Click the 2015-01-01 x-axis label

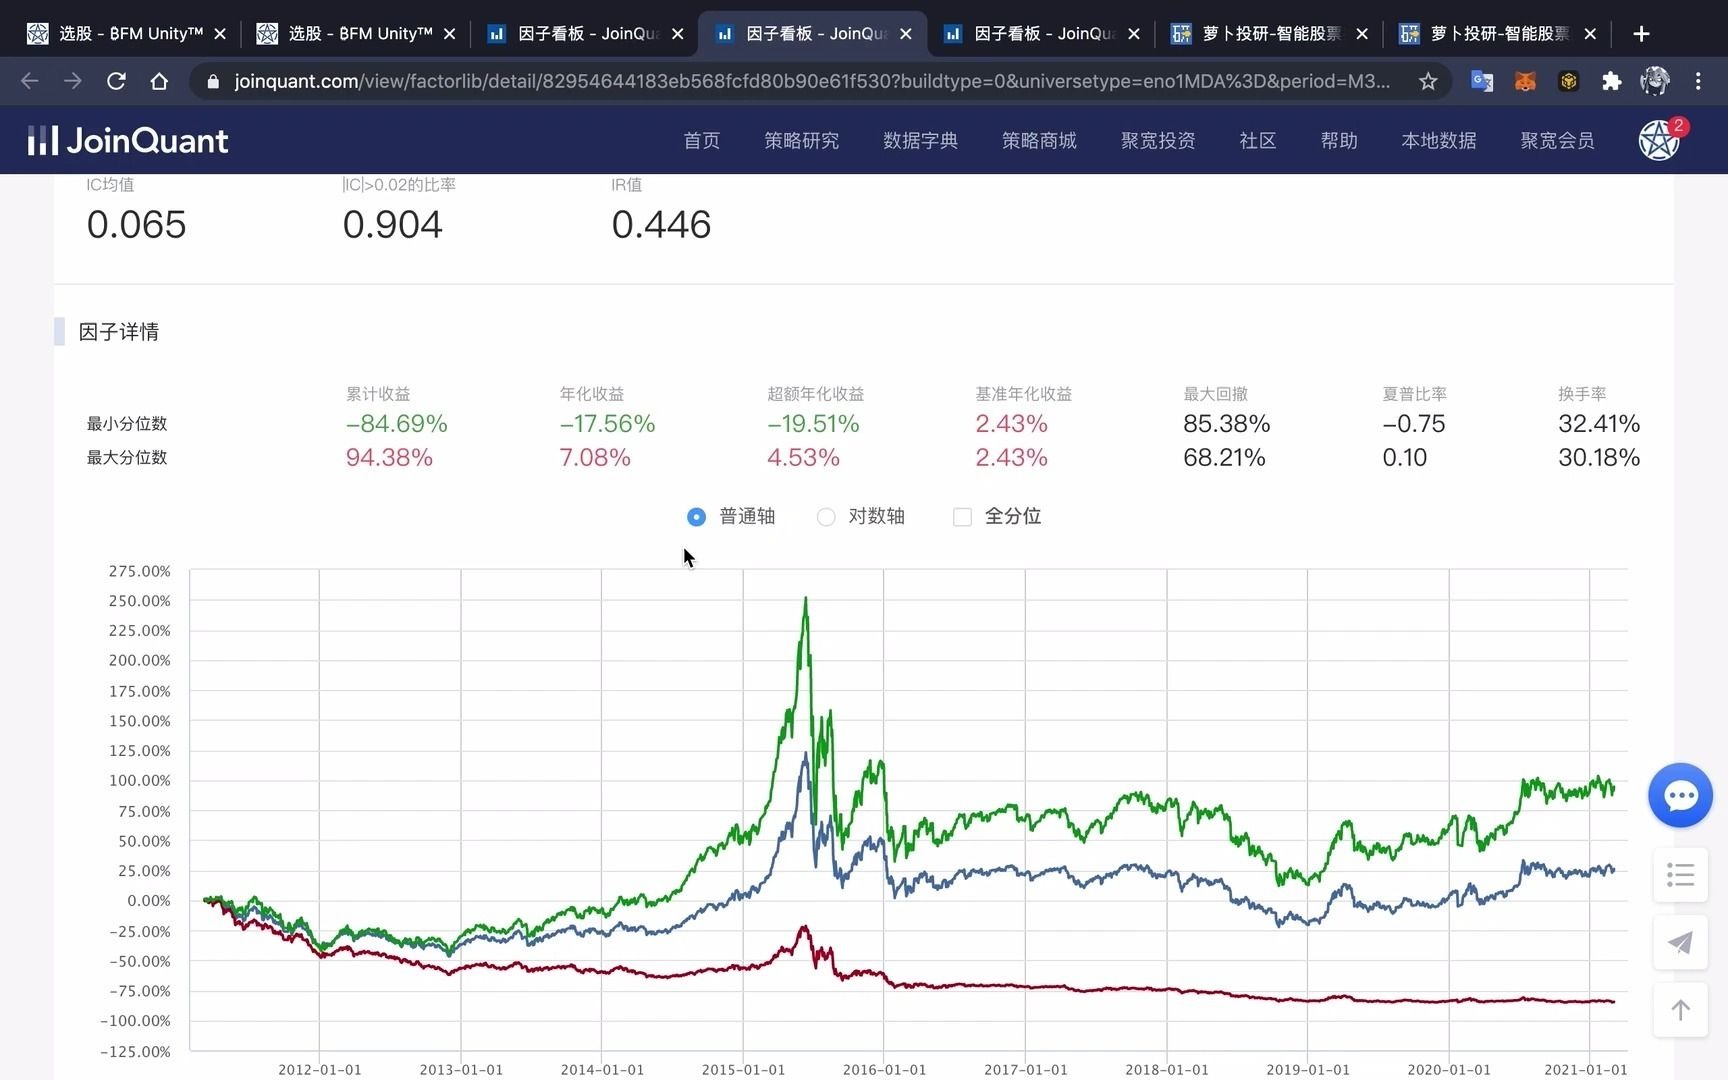pos(743,1069)
